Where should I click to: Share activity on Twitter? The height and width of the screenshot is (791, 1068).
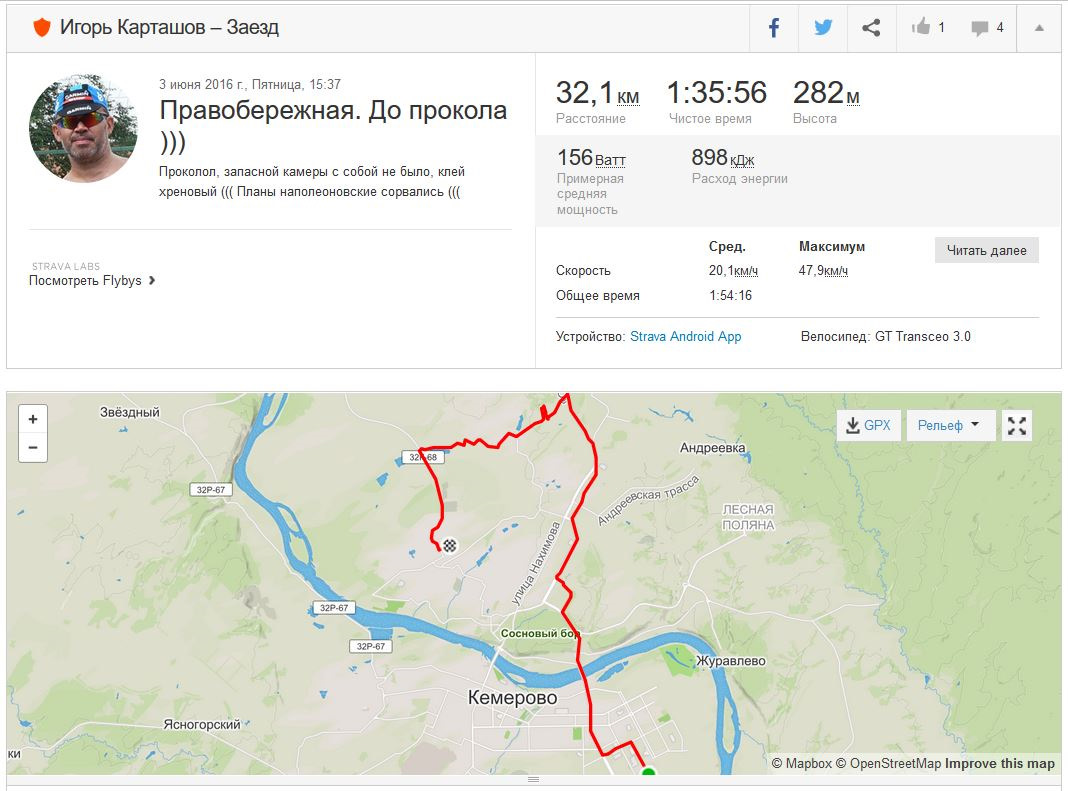[823, 28]
